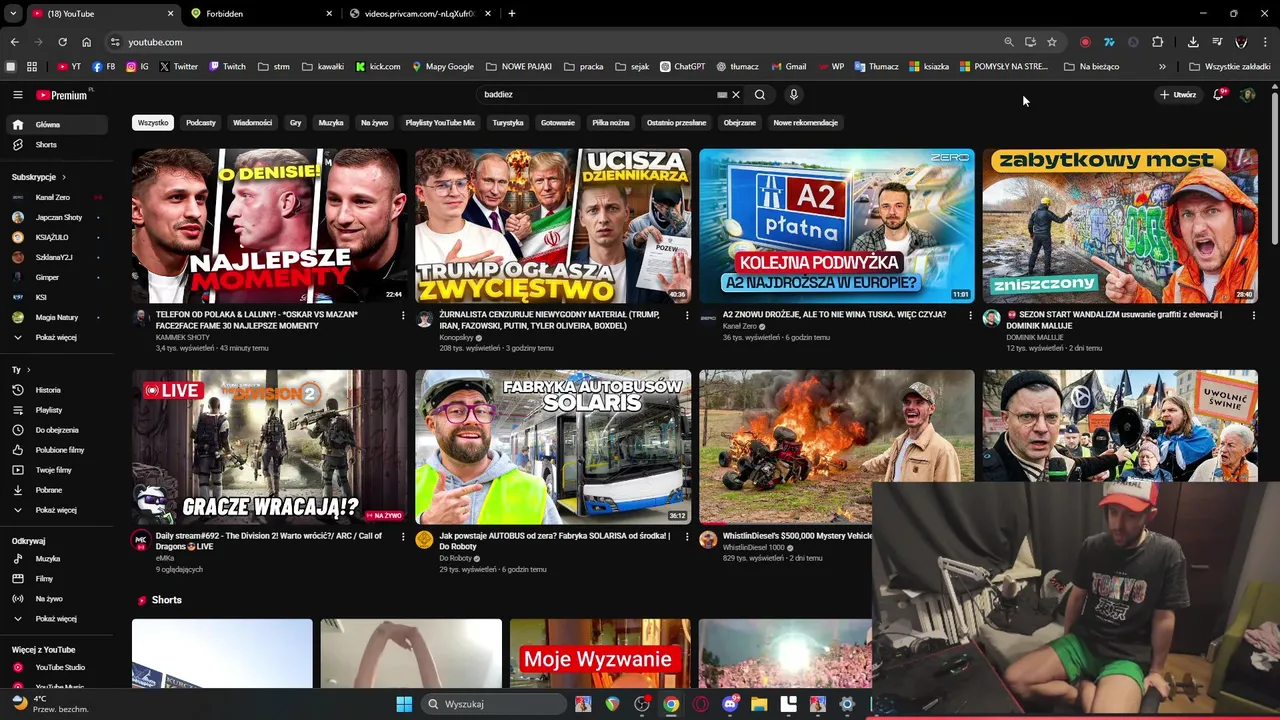The image size is (1280, 720).
Task: Click the YouTube Premium logo
Action: [62, 95]
